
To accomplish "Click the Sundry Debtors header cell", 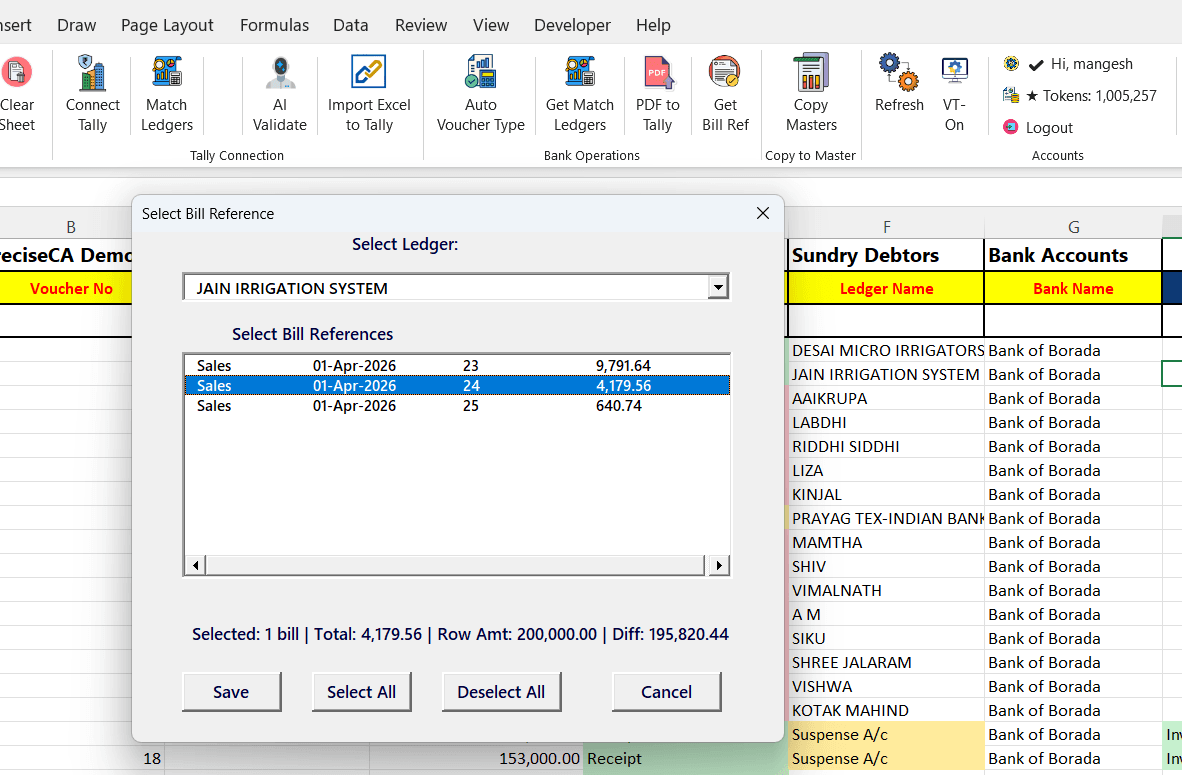I will [x=886, y=255].
